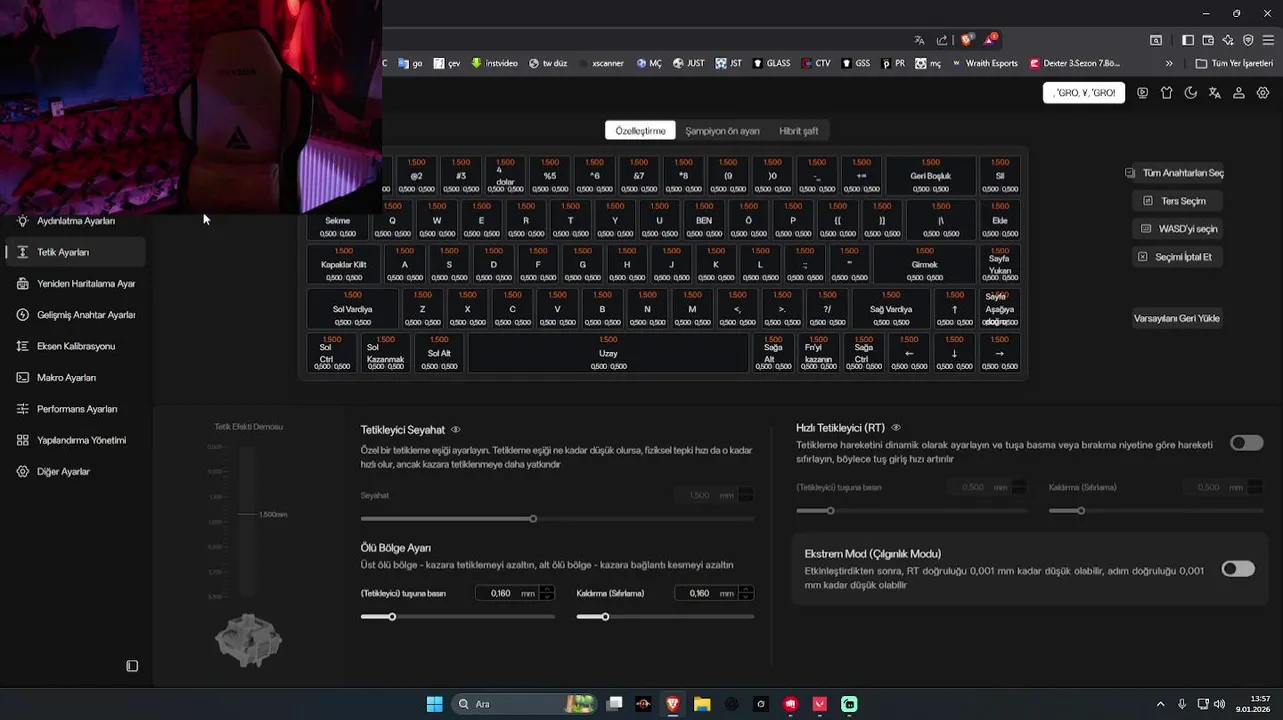Adjust the Kaldırma (Sıfırlama) dead zone stepper
The image size is (1283, 720).
[x=746, y=593]
